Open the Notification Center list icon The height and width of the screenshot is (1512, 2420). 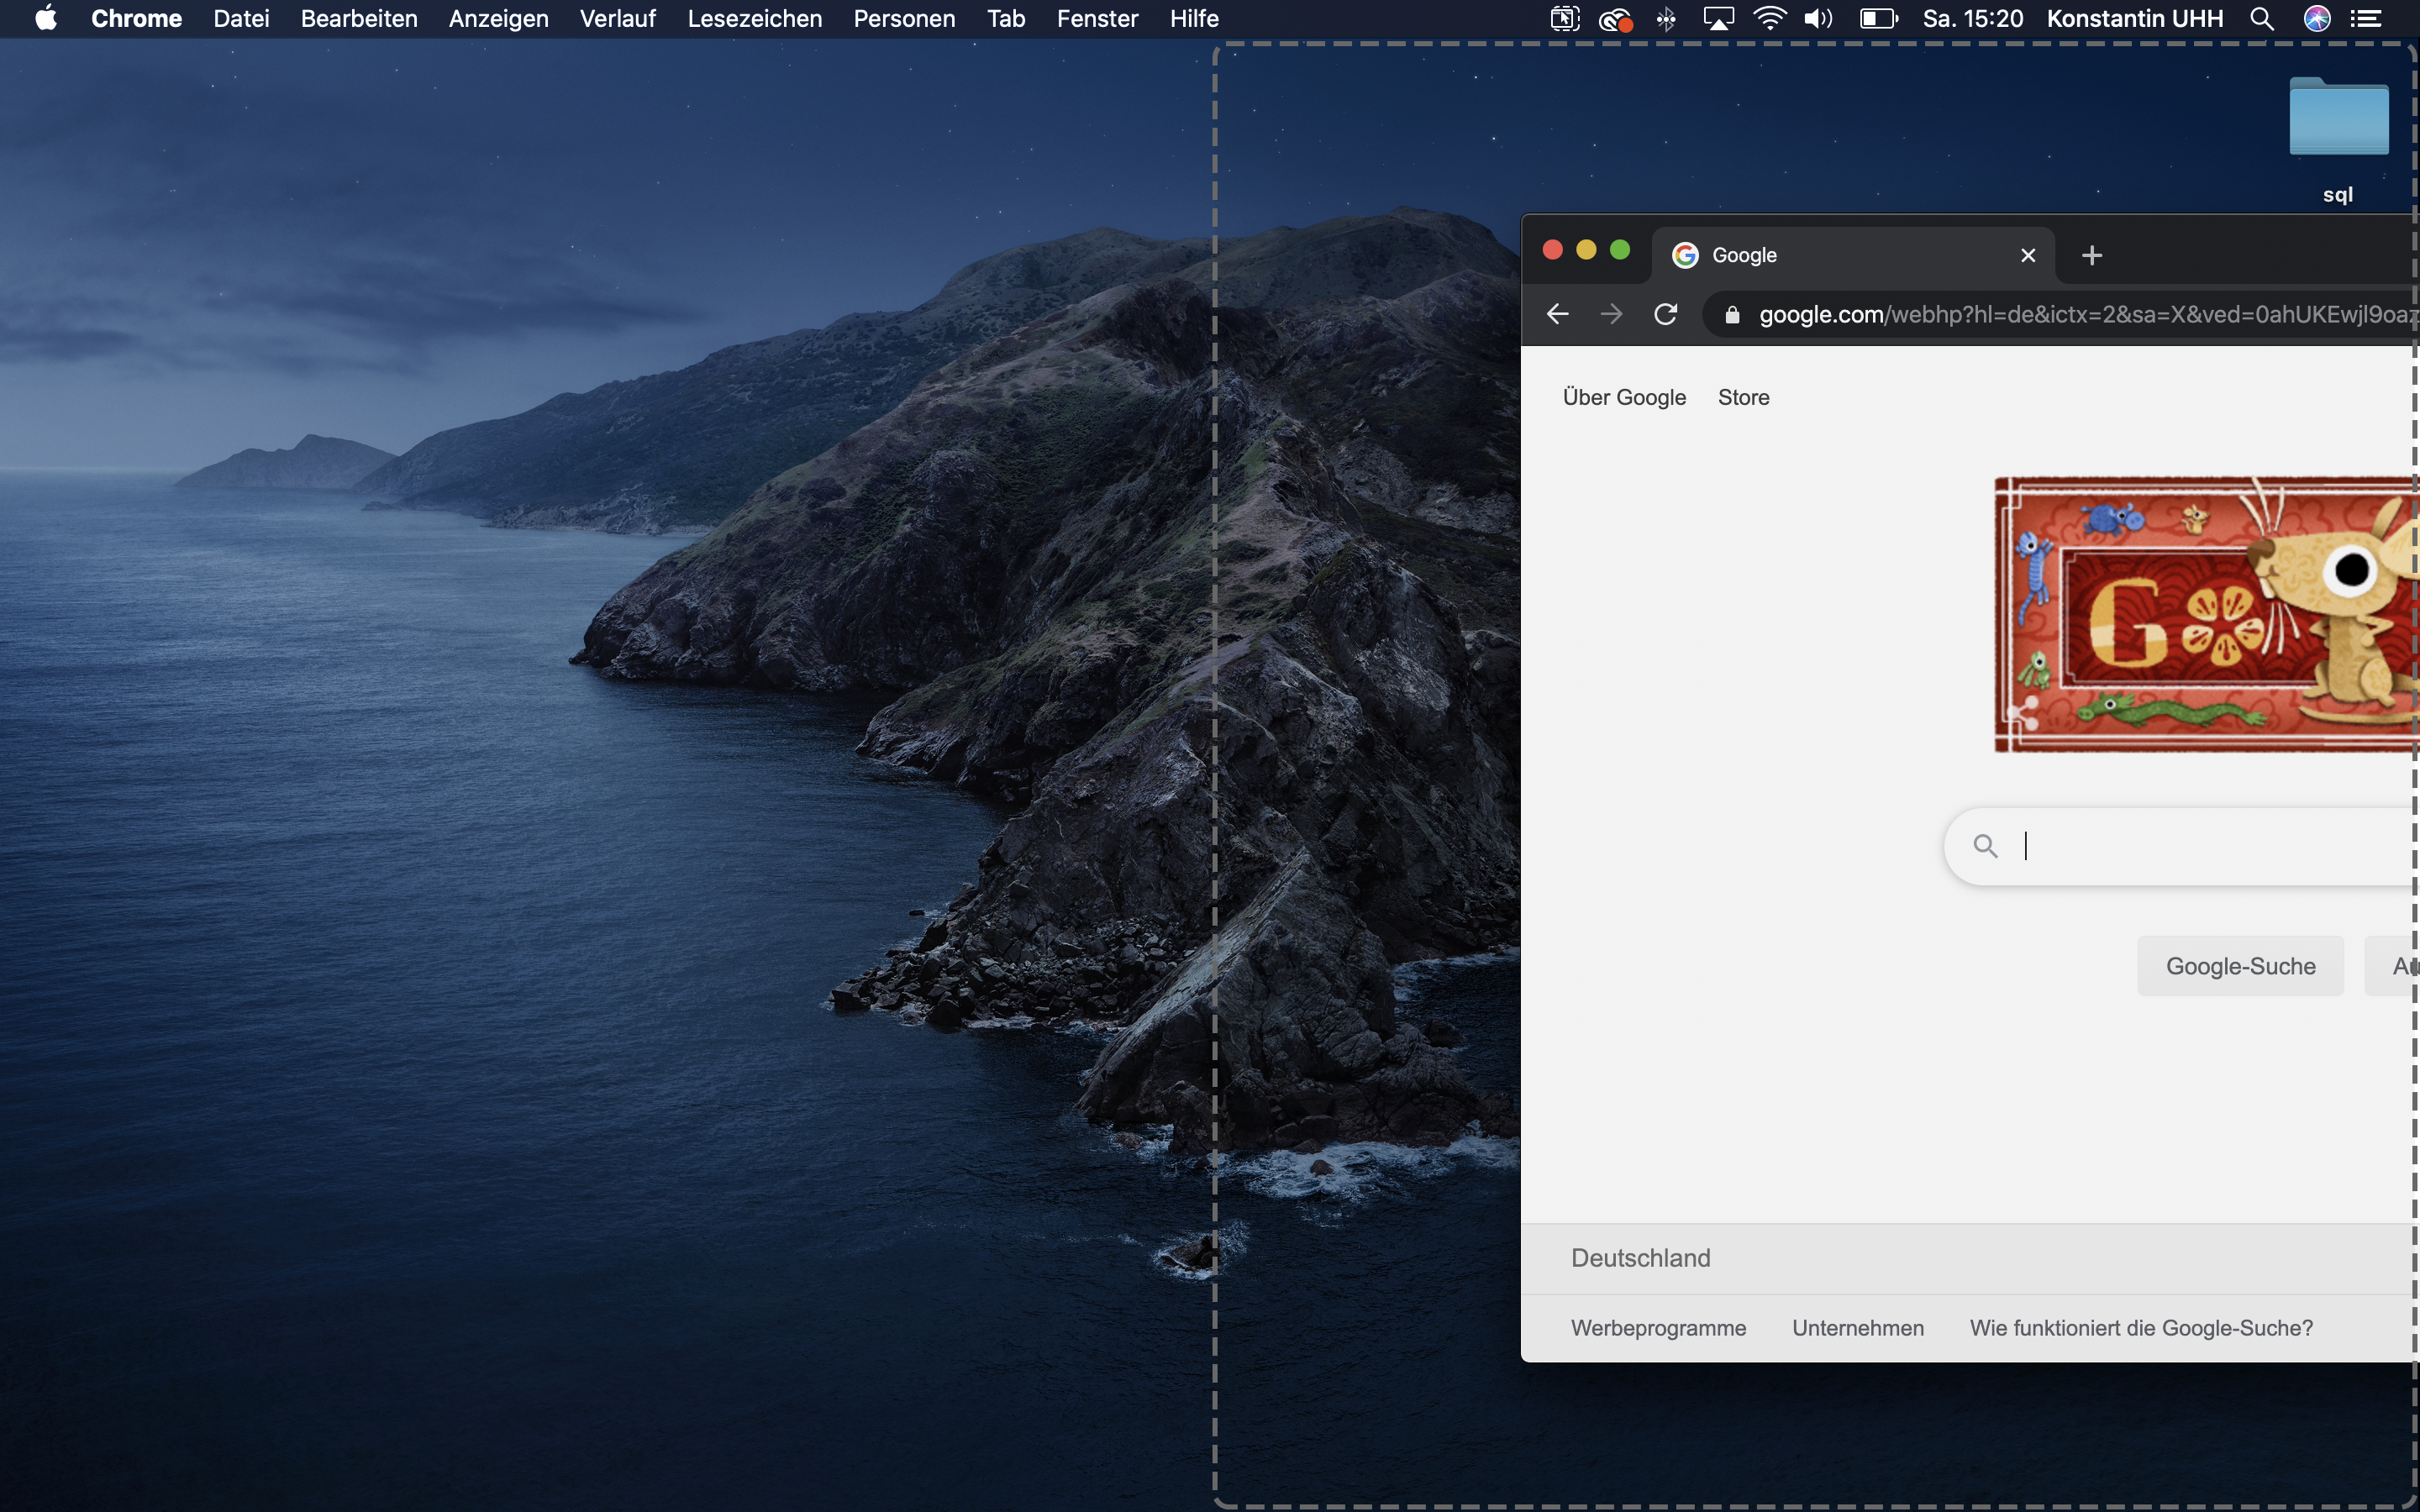[2365, 18]
